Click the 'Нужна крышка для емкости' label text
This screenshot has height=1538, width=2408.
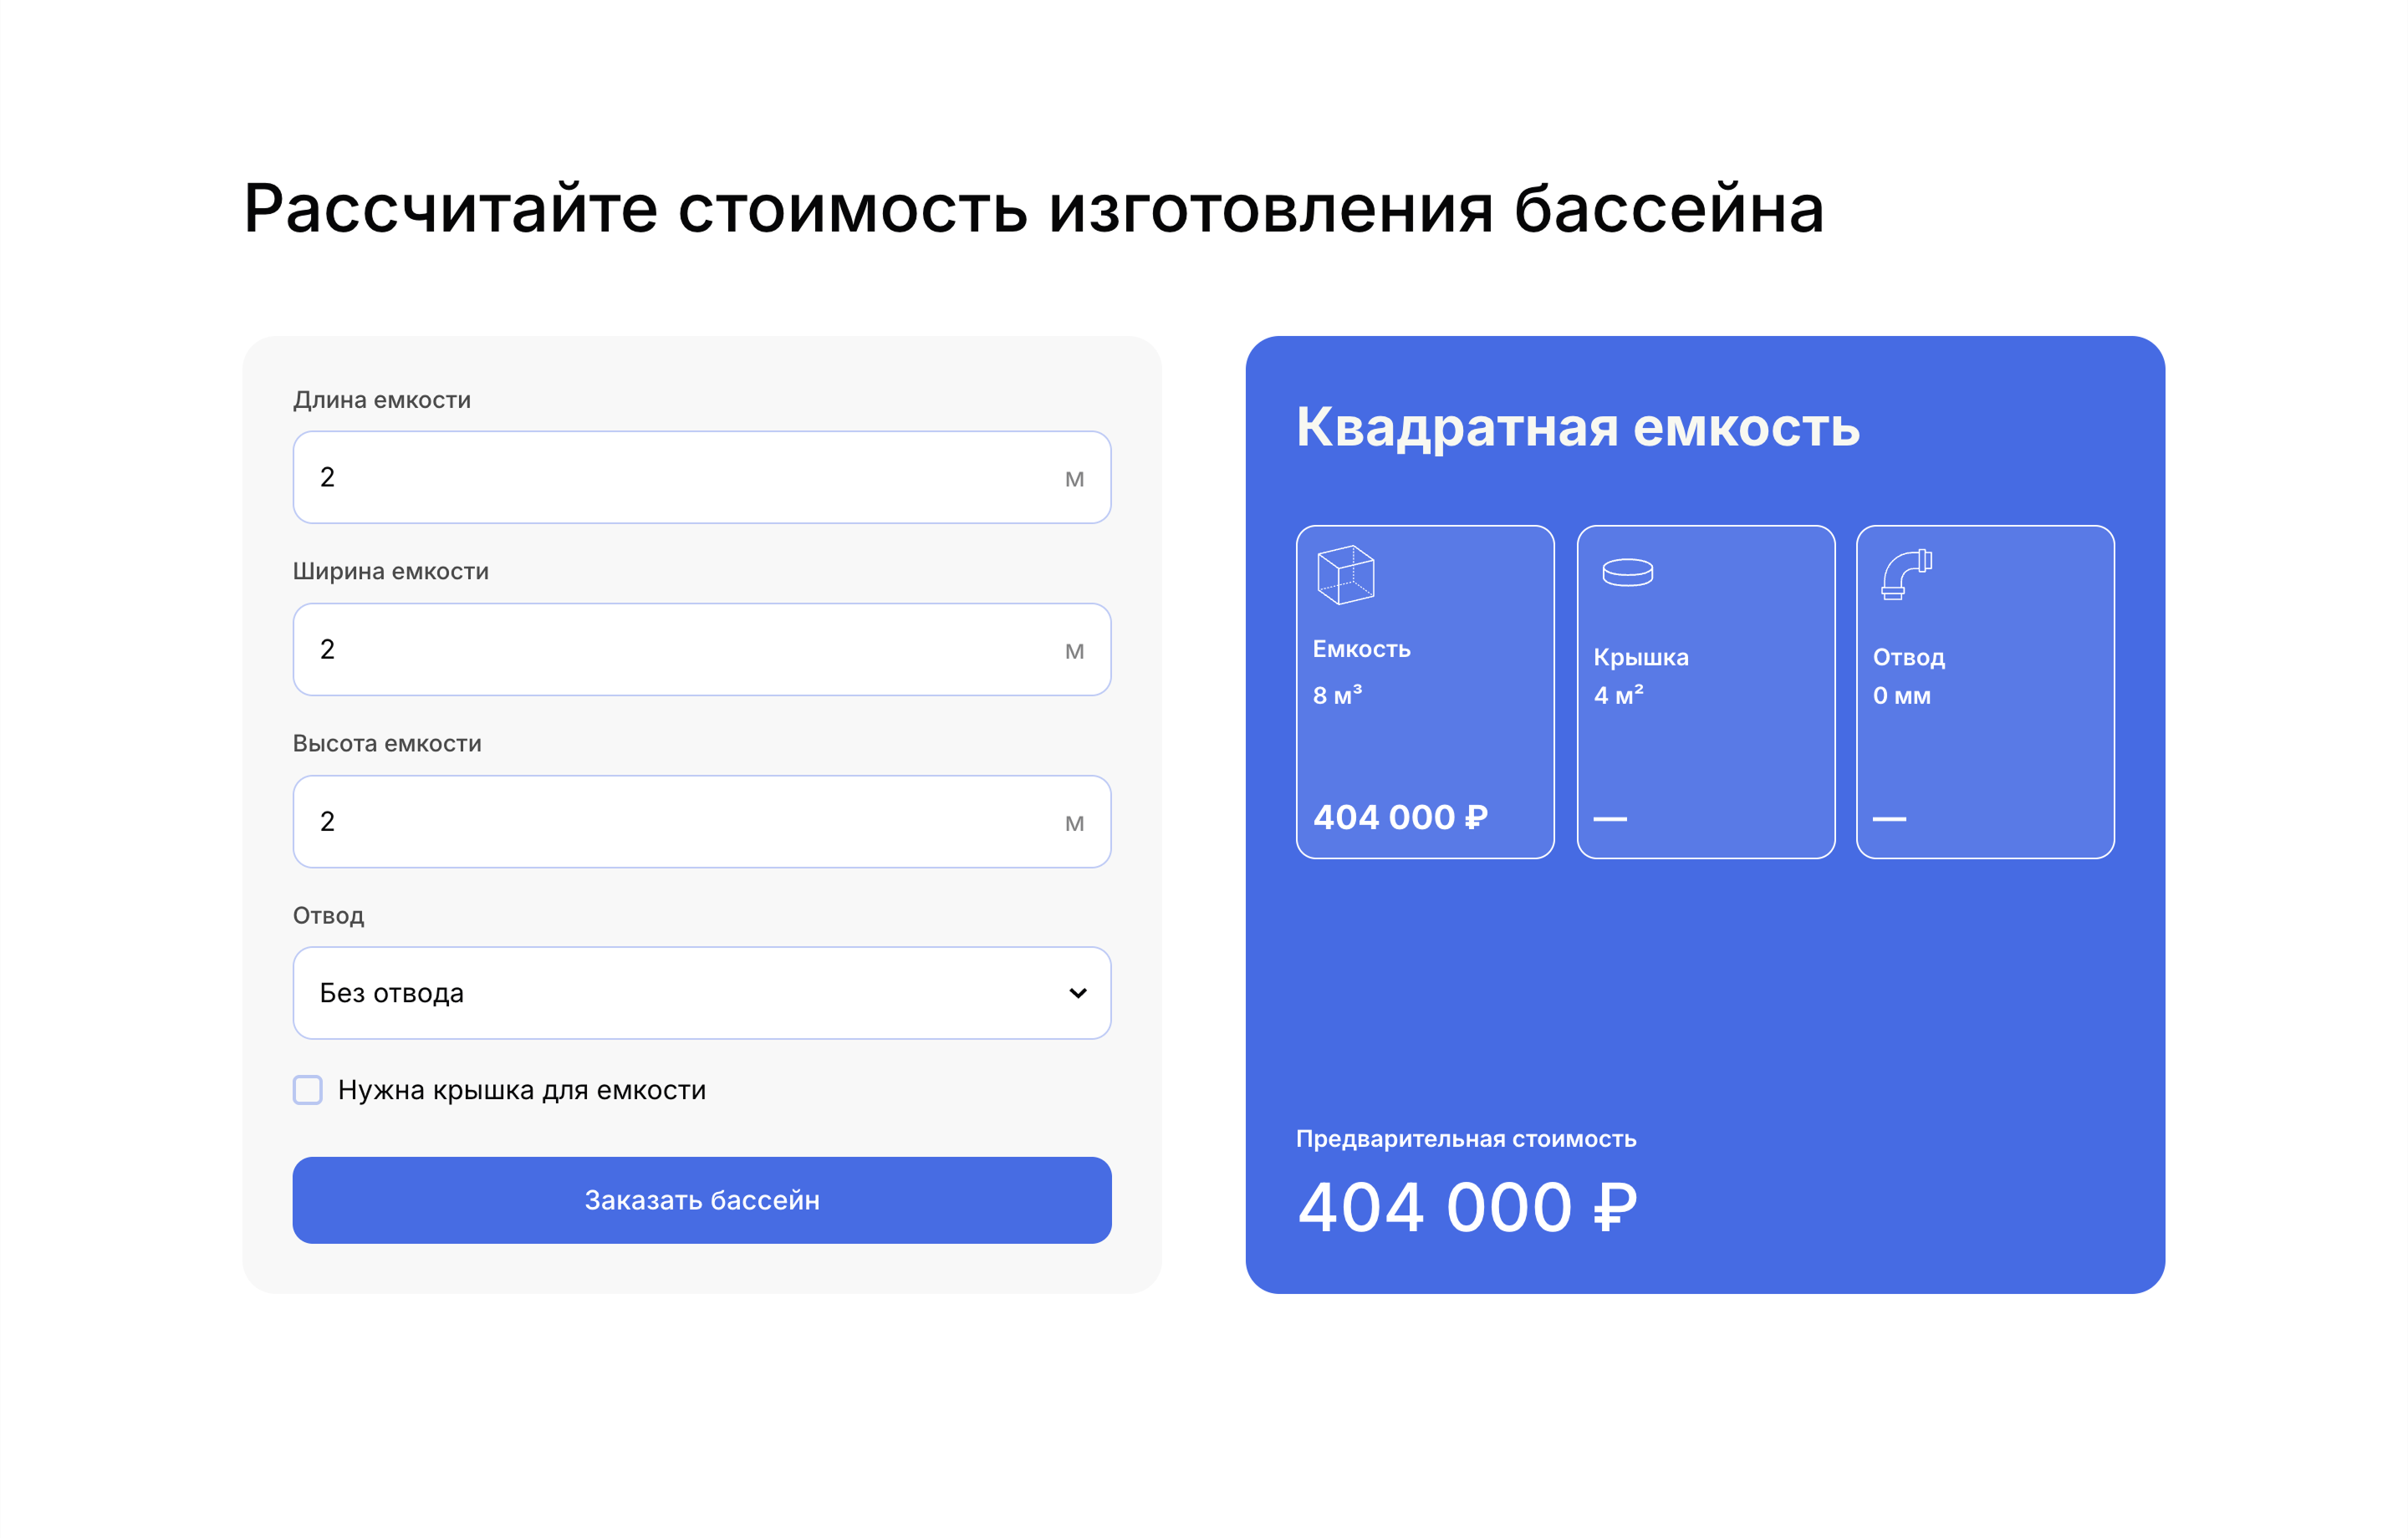tap(522, 1090)
